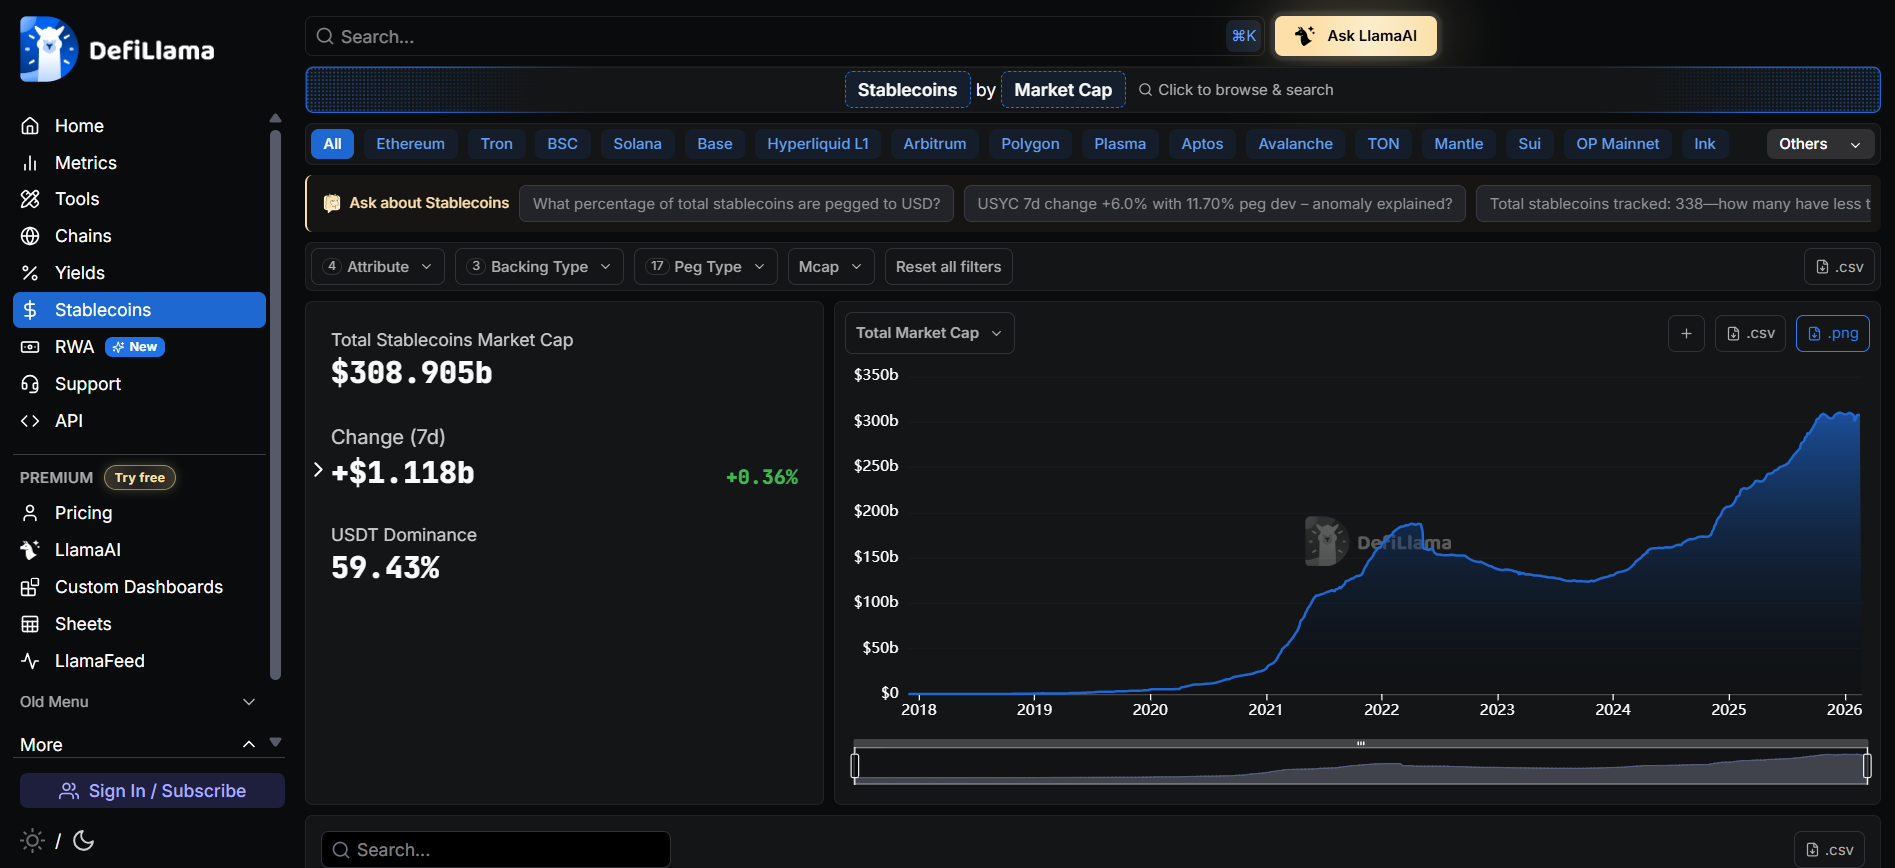The image size is (1895, 868).
Task: Click Reset all filters
Action: pyautogui.click(x=948, y=267)
